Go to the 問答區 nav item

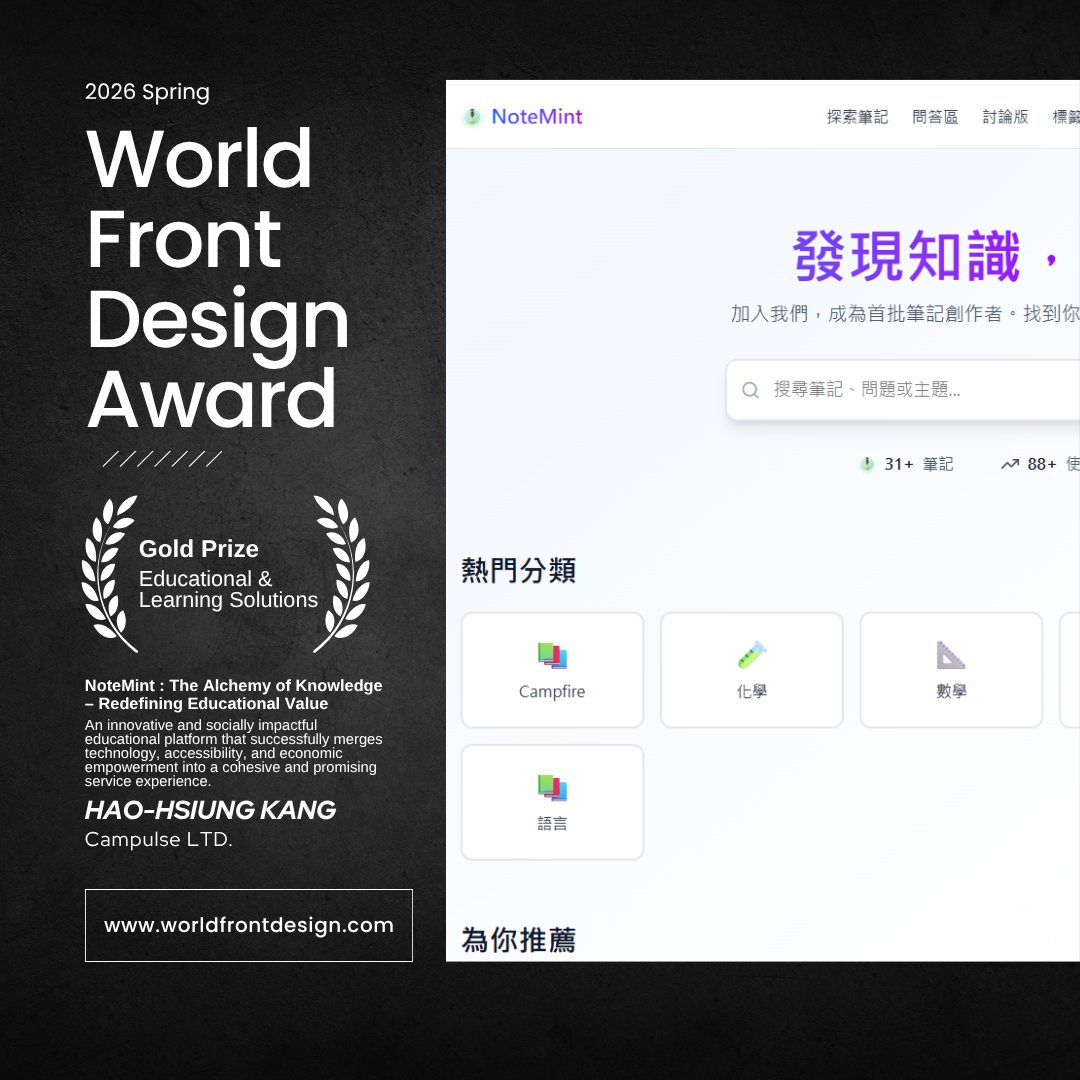(935, 117)
